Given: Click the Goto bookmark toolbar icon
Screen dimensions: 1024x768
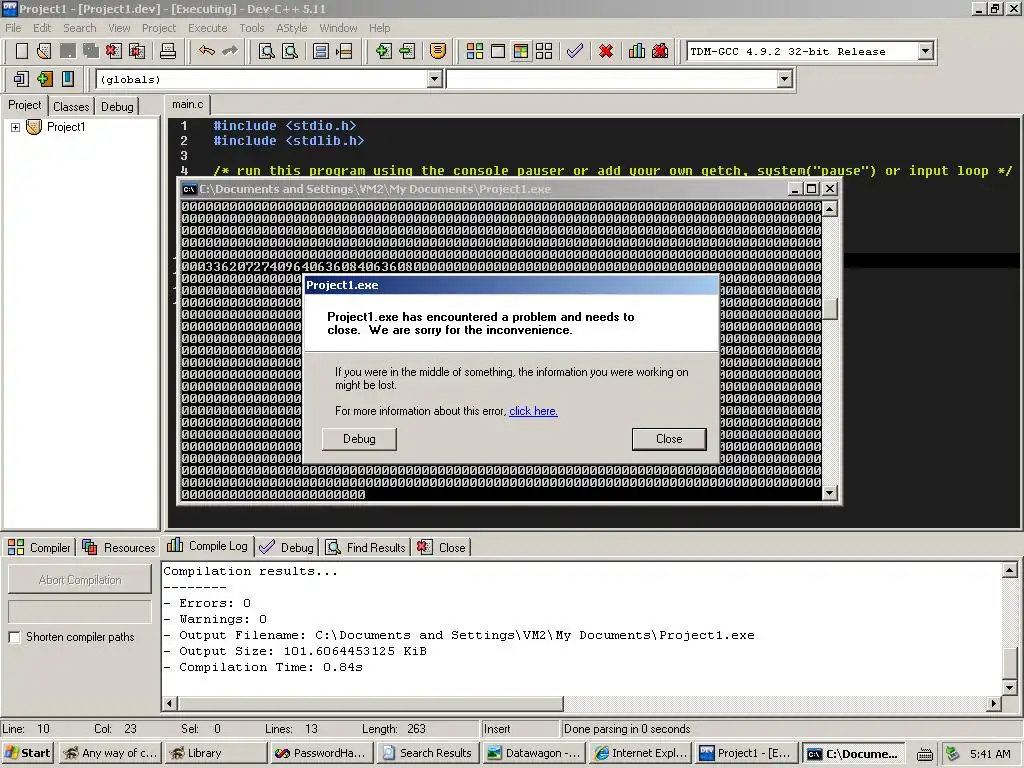Looking at the screenshot, I should coord(68,79).
